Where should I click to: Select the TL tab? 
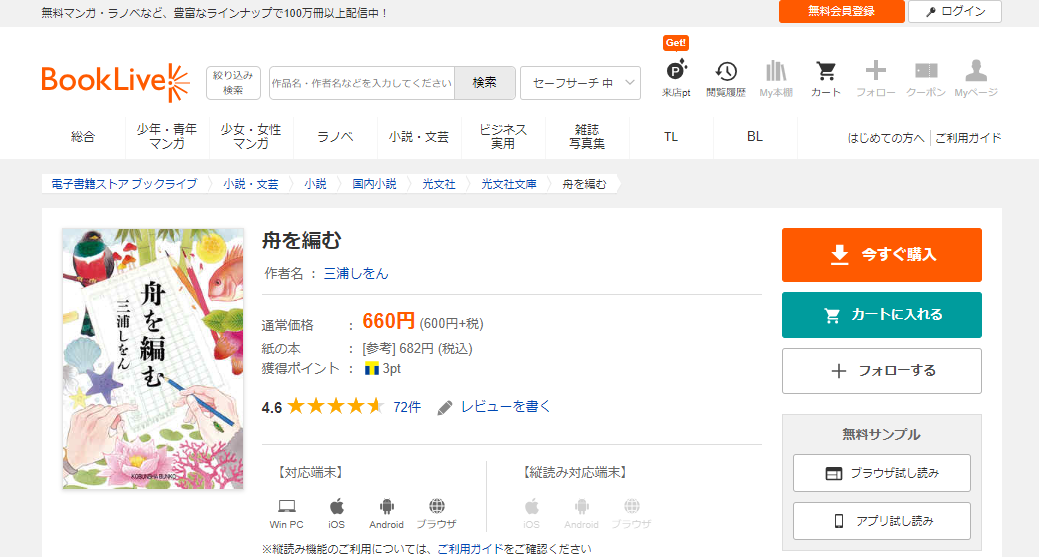671,137
